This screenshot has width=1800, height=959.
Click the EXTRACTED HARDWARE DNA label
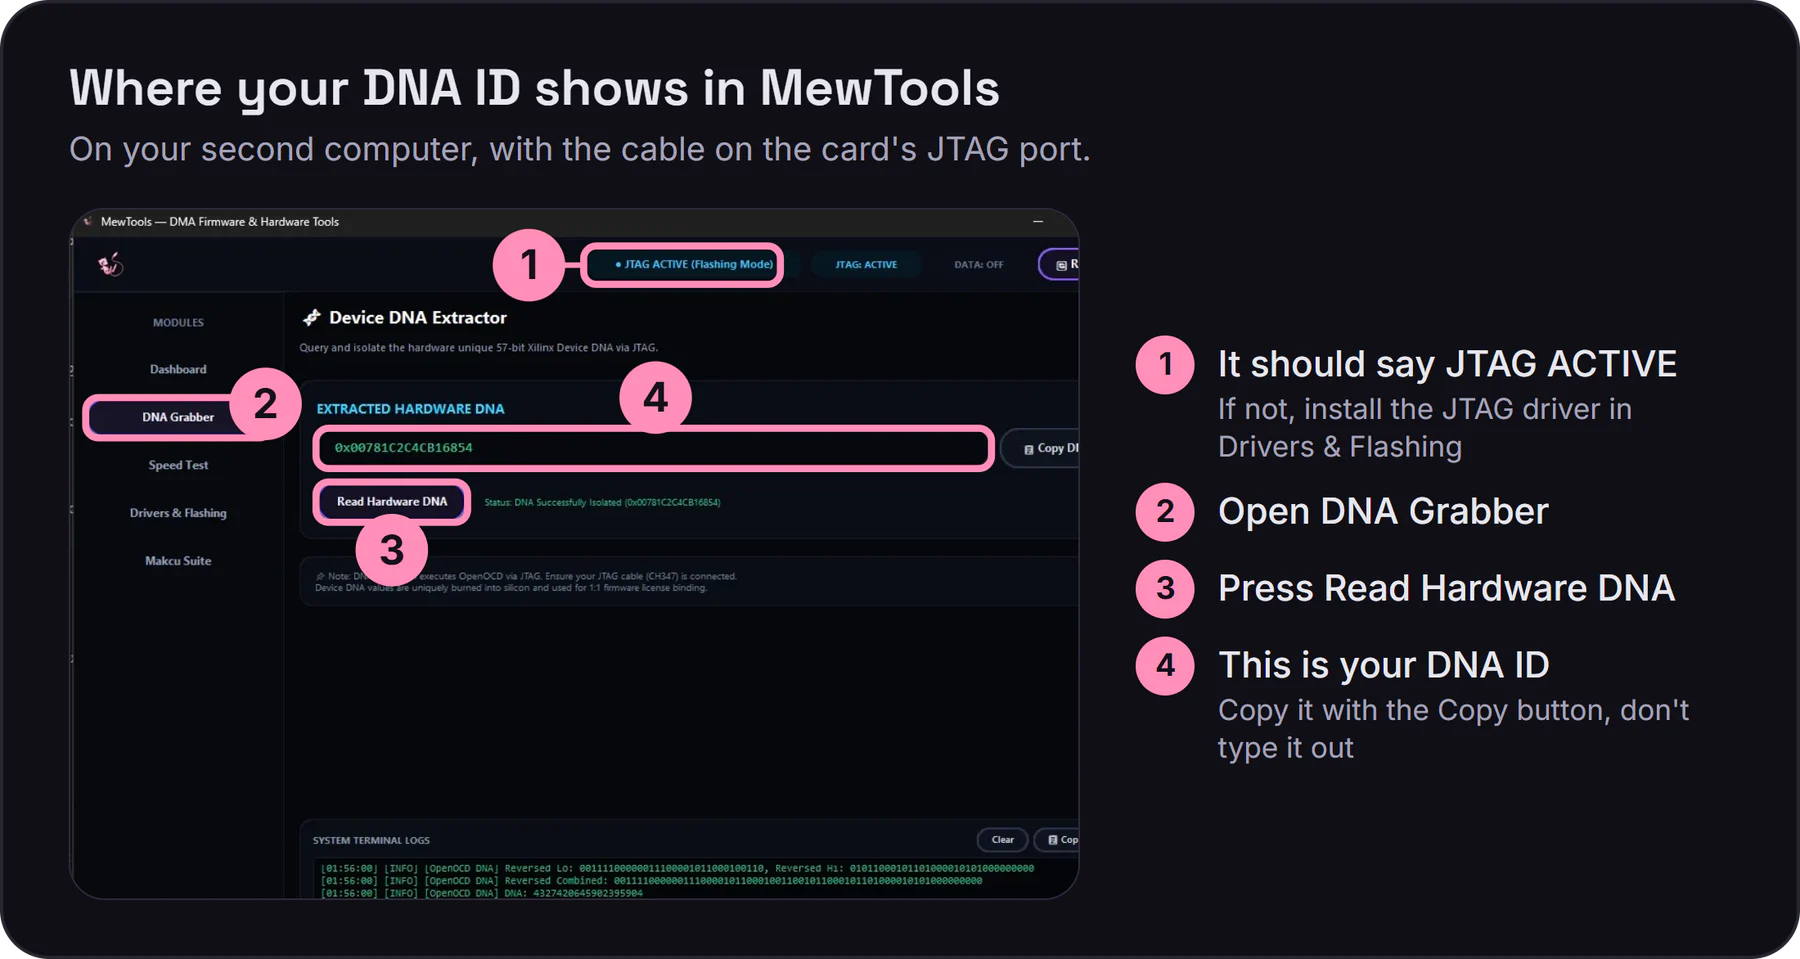tap(410, 409)
